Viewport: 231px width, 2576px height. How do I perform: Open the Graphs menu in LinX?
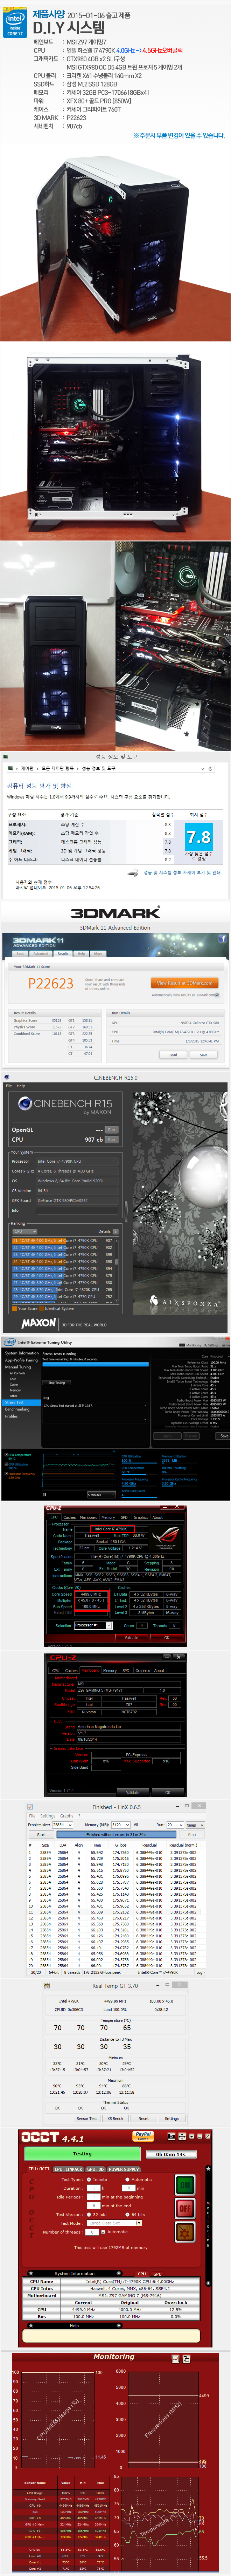[x=67, y=1816]
